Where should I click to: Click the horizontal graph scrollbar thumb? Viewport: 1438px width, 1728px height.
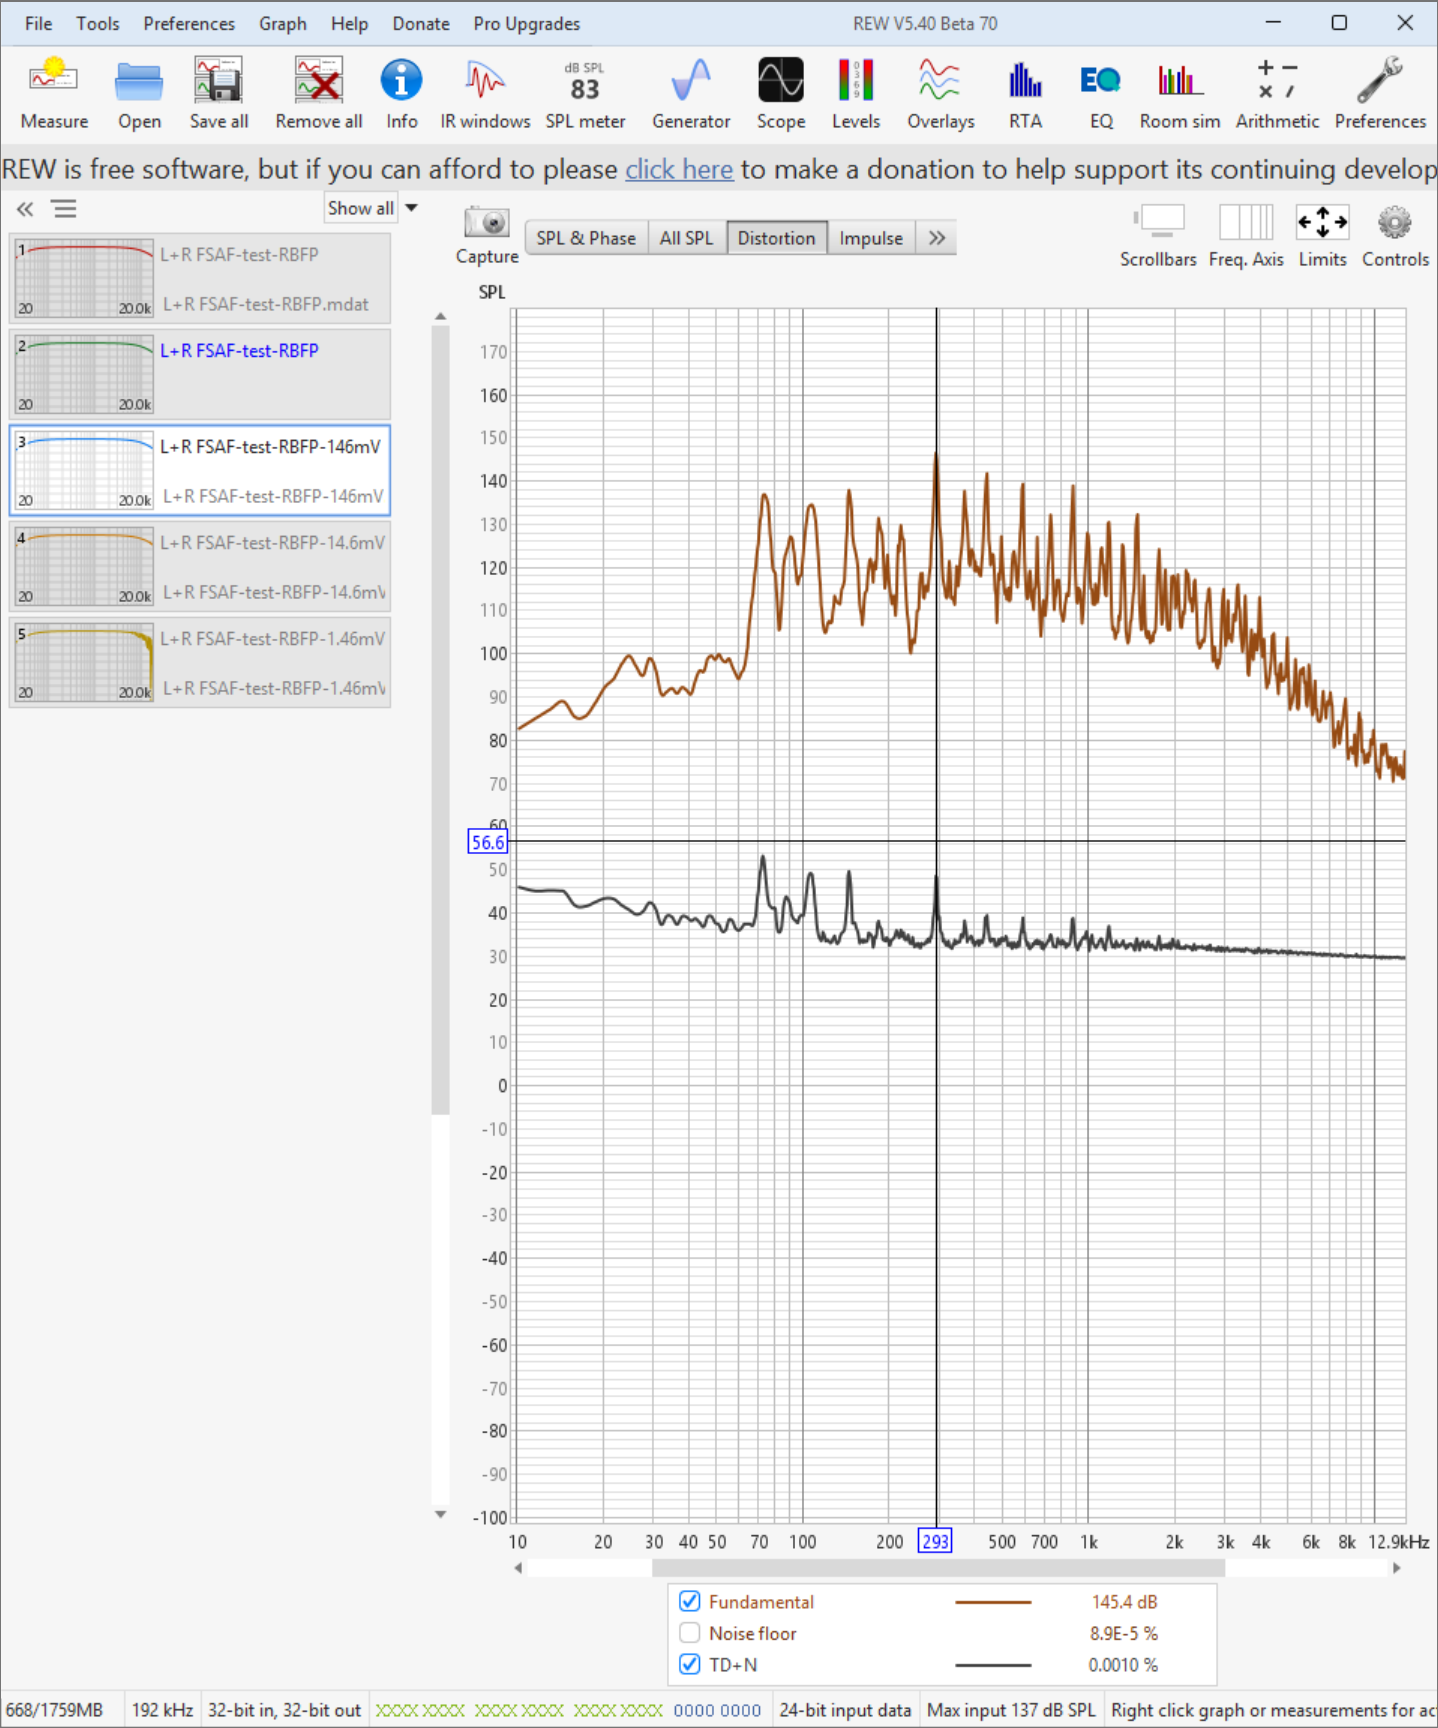938,1568
